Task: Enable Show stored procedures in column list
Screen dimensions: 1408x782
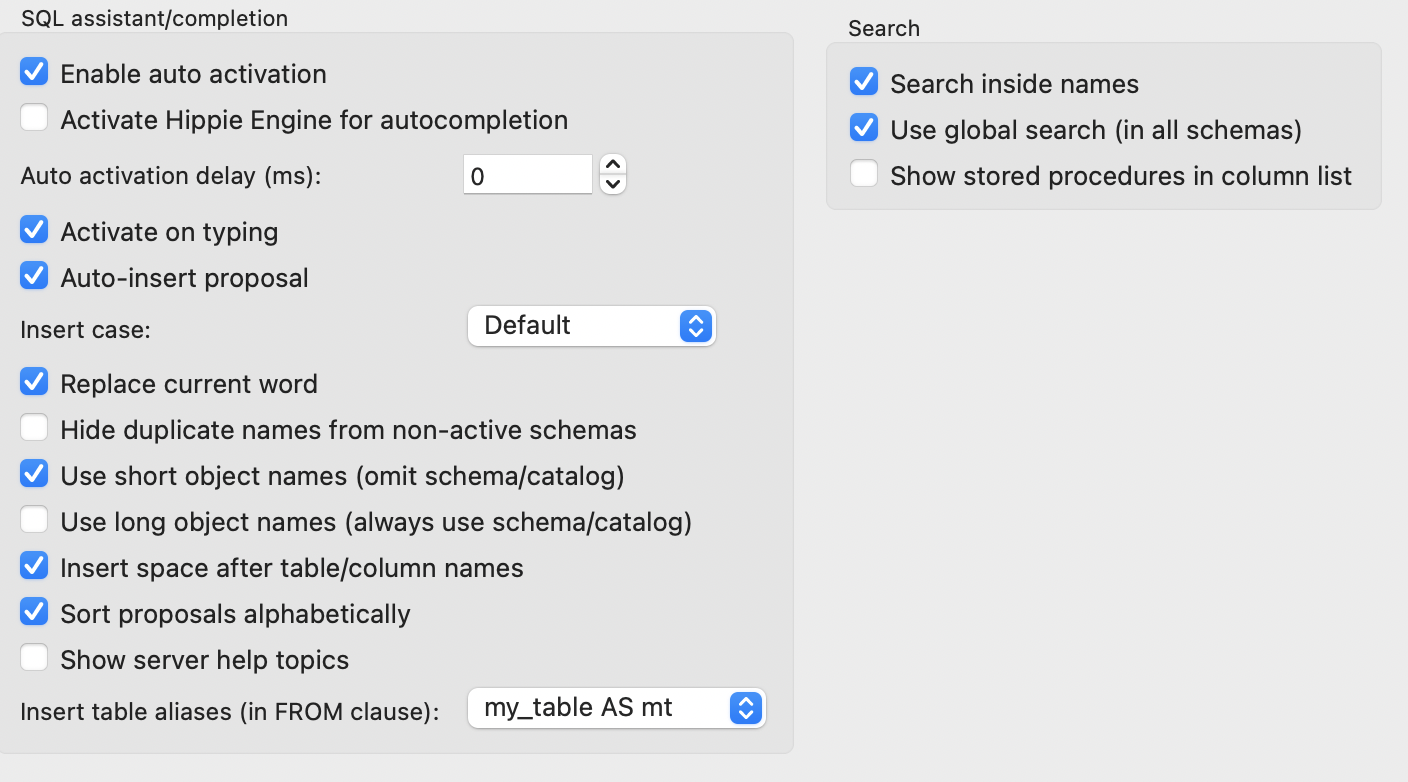Action: pyautogui.click(x=863, y=173)
